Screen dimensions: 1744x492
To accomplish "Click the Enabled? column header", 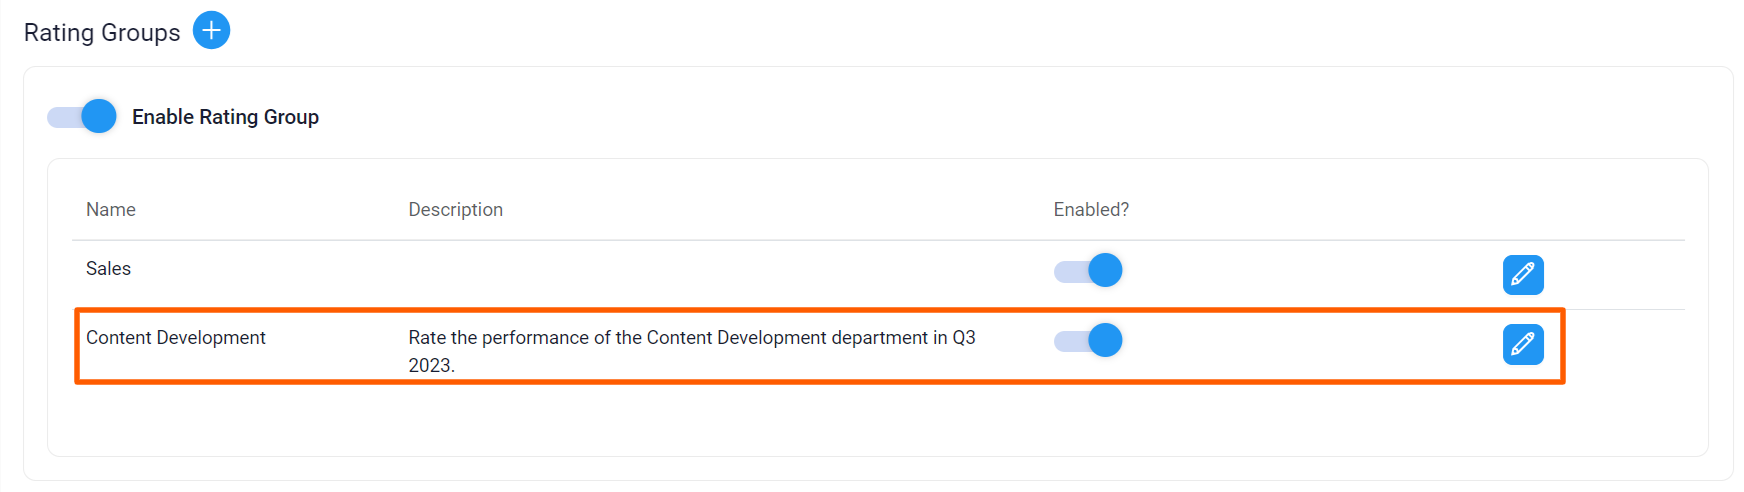I will click(x=1091, y=210).
